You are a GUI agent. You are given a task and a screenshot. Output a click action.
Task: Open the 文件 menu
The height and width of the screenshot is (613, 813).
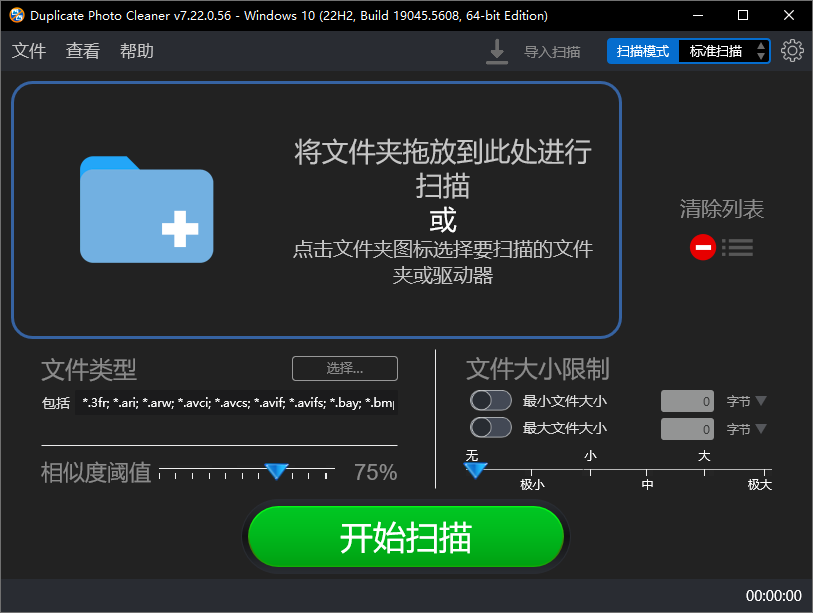tap(28, 50)
